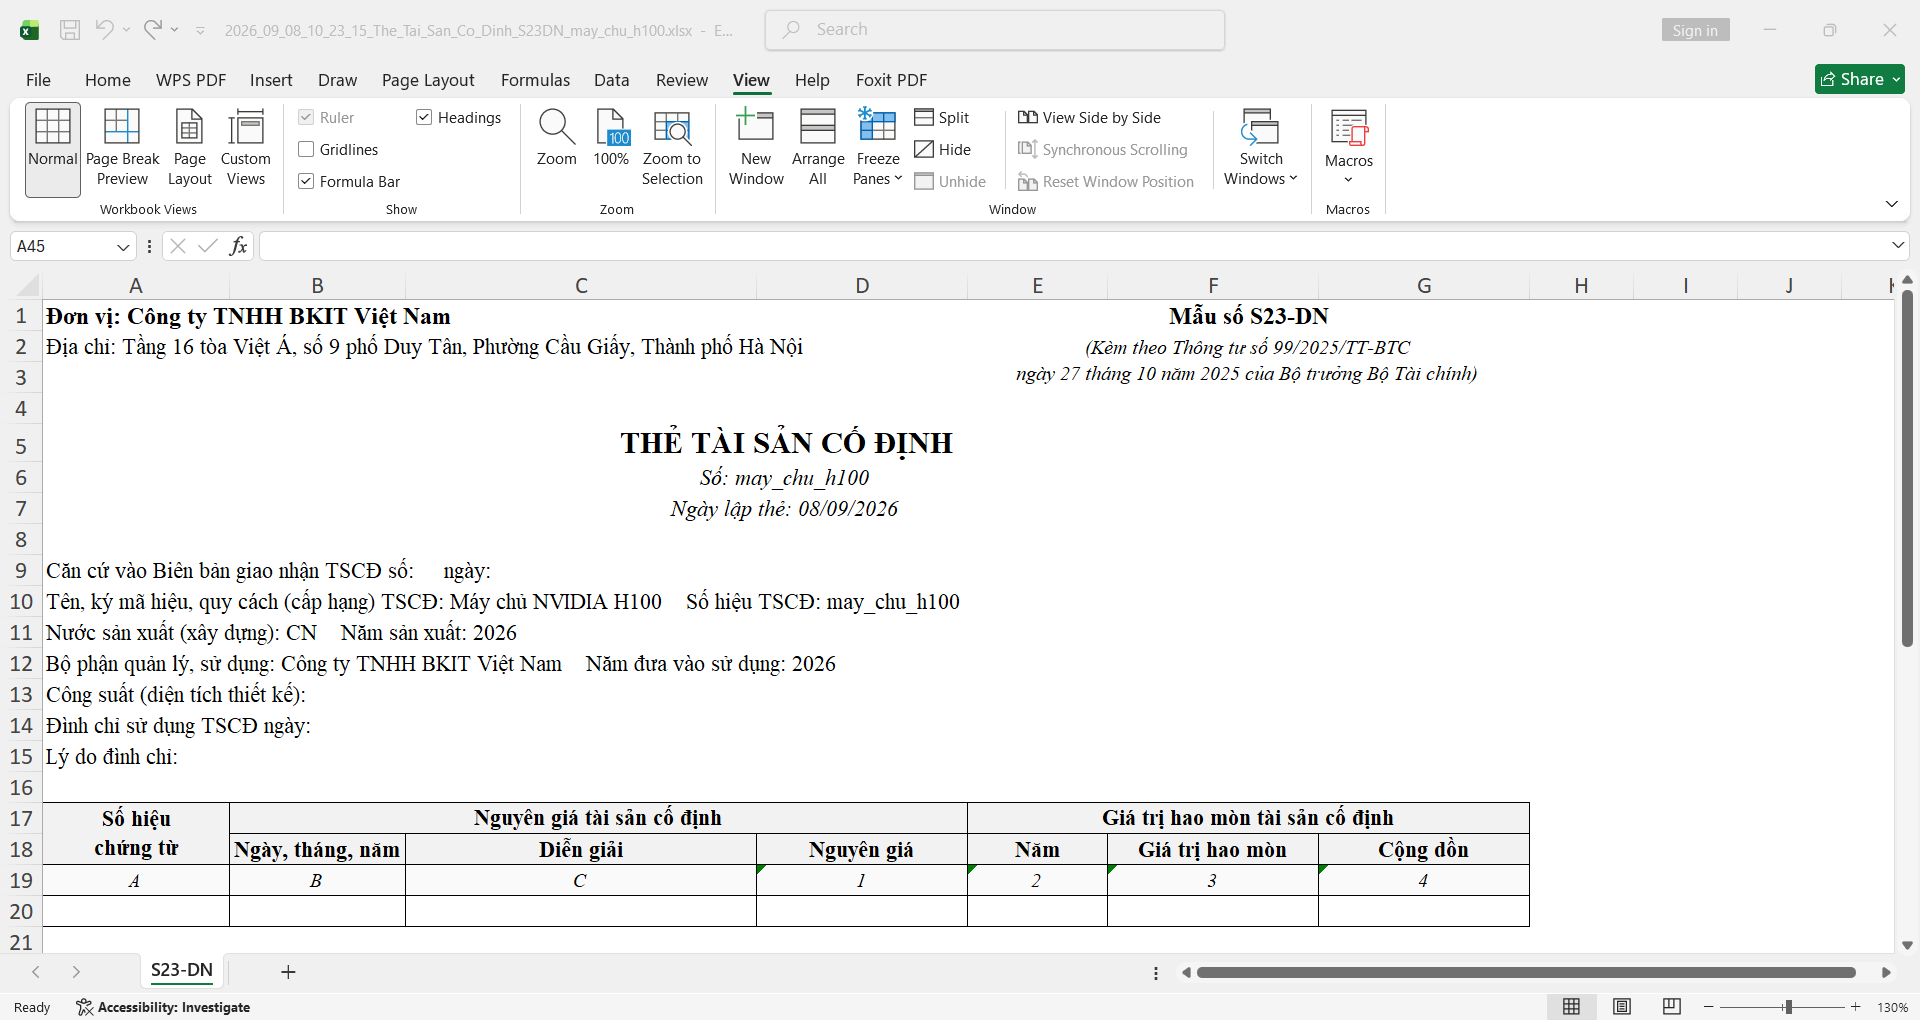Cancel formula entry with the X icon
The image size is (1920, 1020).
coord(178,246)
